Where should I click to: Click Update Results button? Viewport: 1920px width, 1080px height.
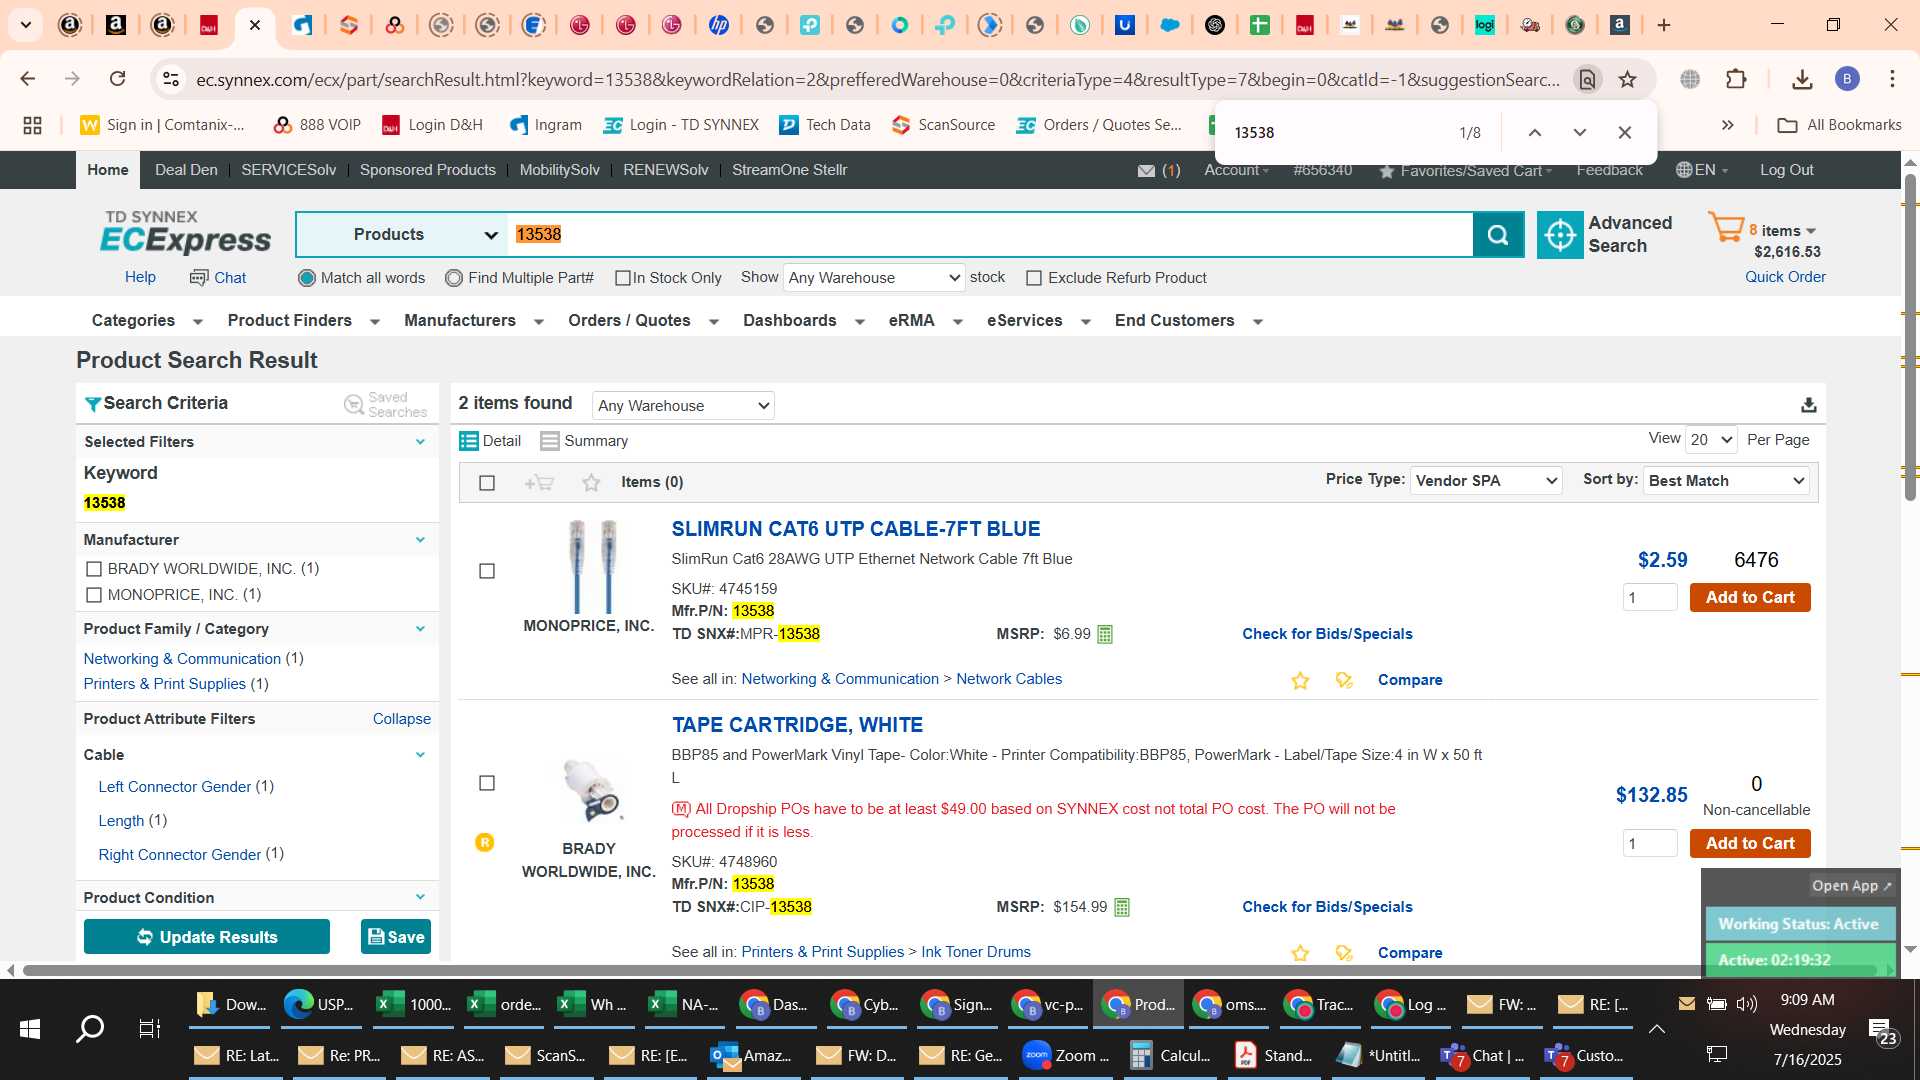[x=207, y=937]
